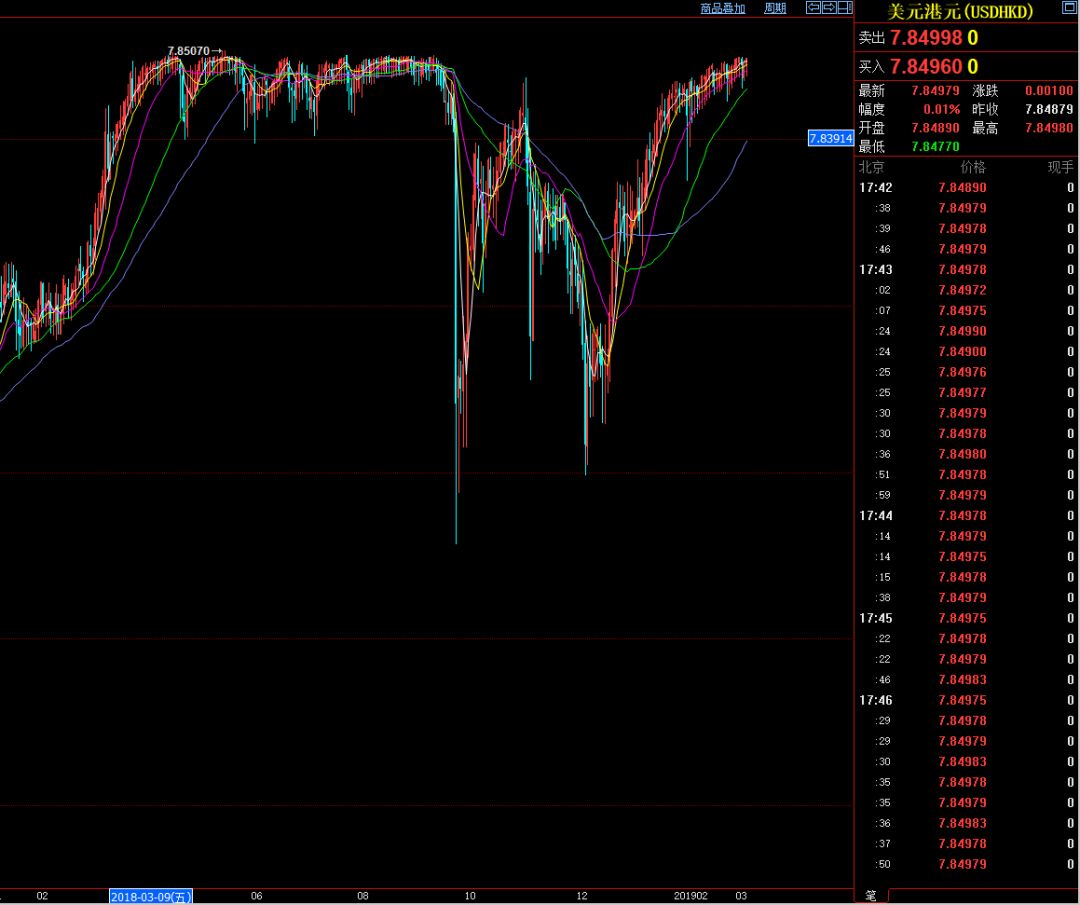1080x905 pixels.
Task: Select the :07 tick row
Action: pyautogui.click(x=966, y=311)
